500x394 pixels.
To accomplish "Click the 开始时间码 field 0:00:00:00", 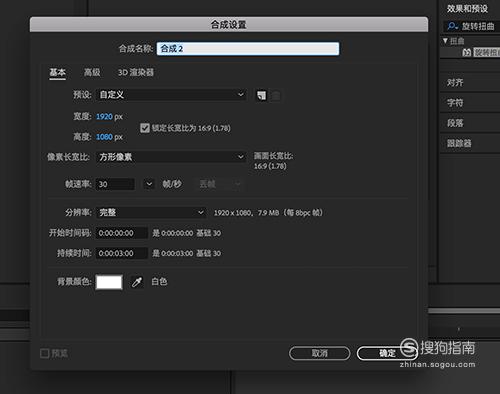I will point(122,233).
